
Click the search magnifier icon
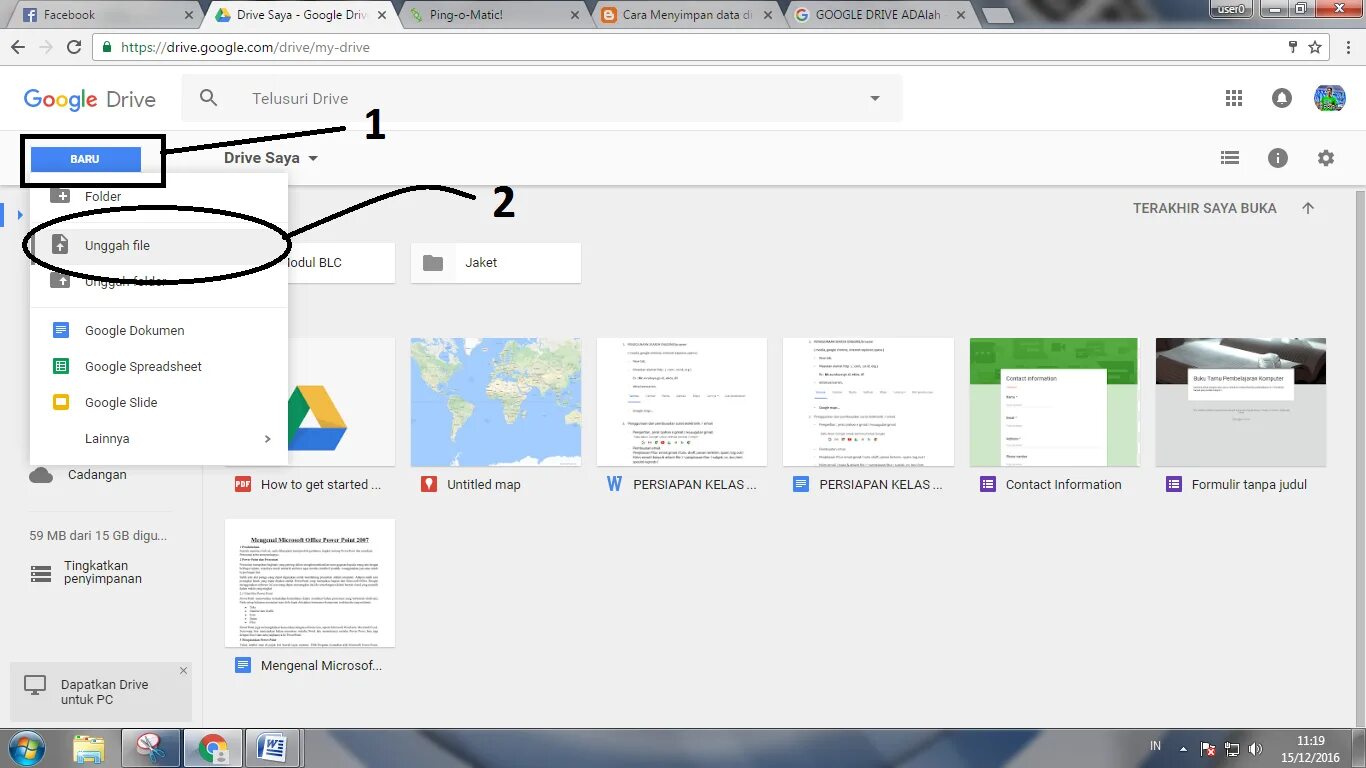tap(208, 98)
